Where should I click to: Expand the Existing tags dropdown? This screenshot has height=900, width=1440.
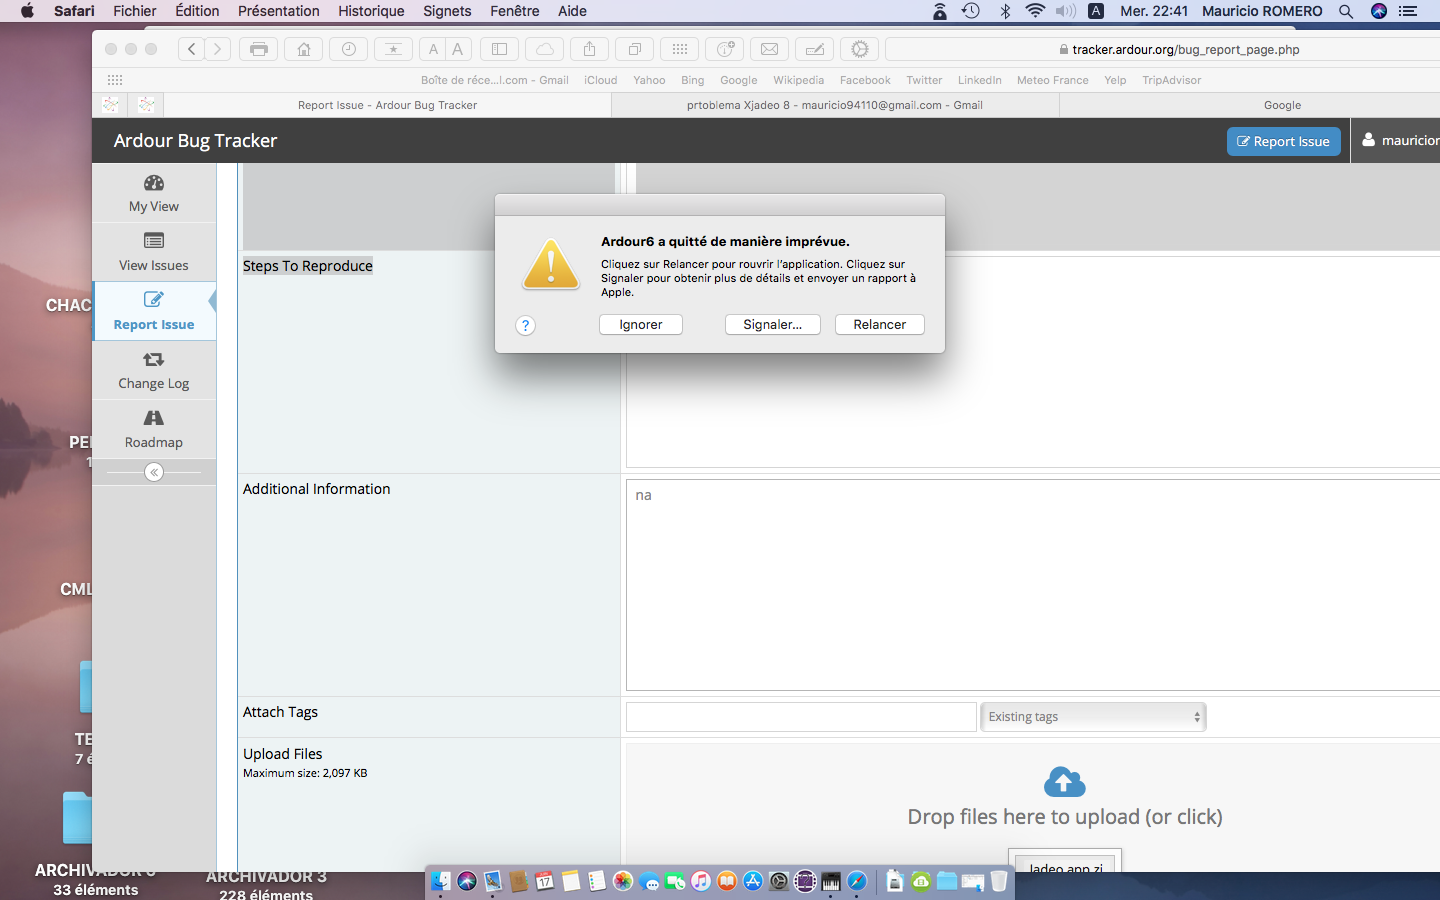pos(1093,717)
